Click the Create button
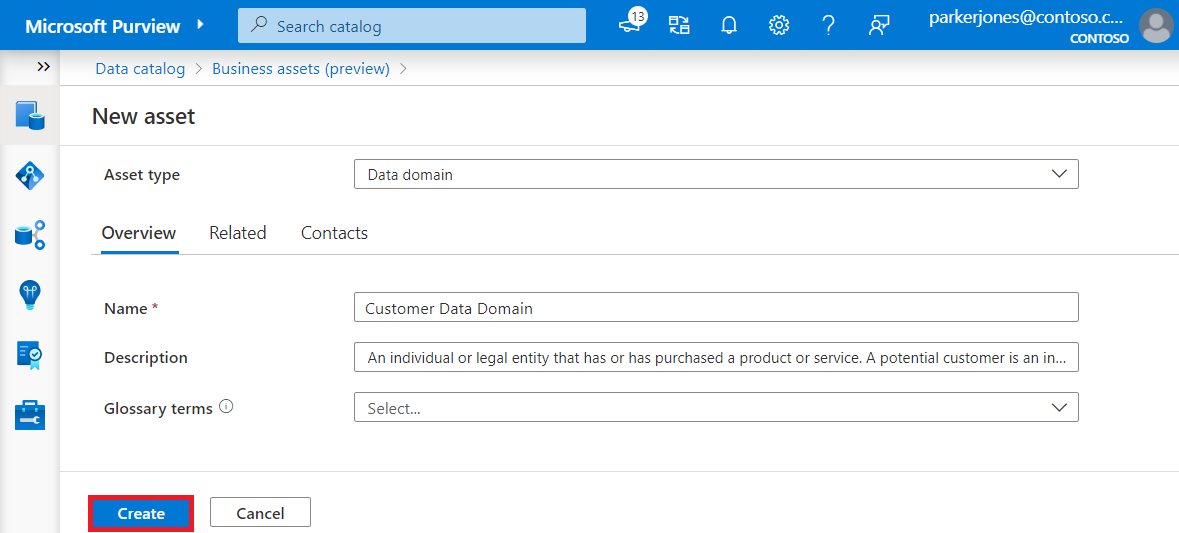 pyautogui.click(x=141, y=513)
